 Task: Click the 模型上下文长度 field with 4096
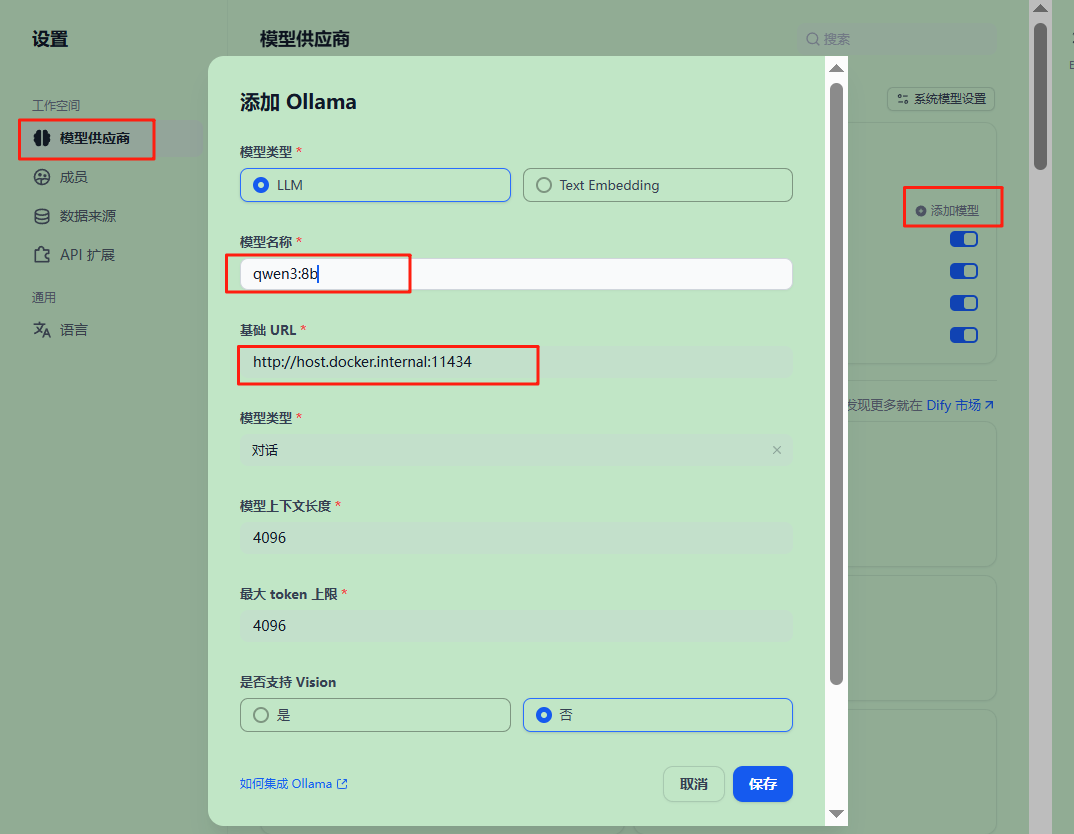pos(516,538)
